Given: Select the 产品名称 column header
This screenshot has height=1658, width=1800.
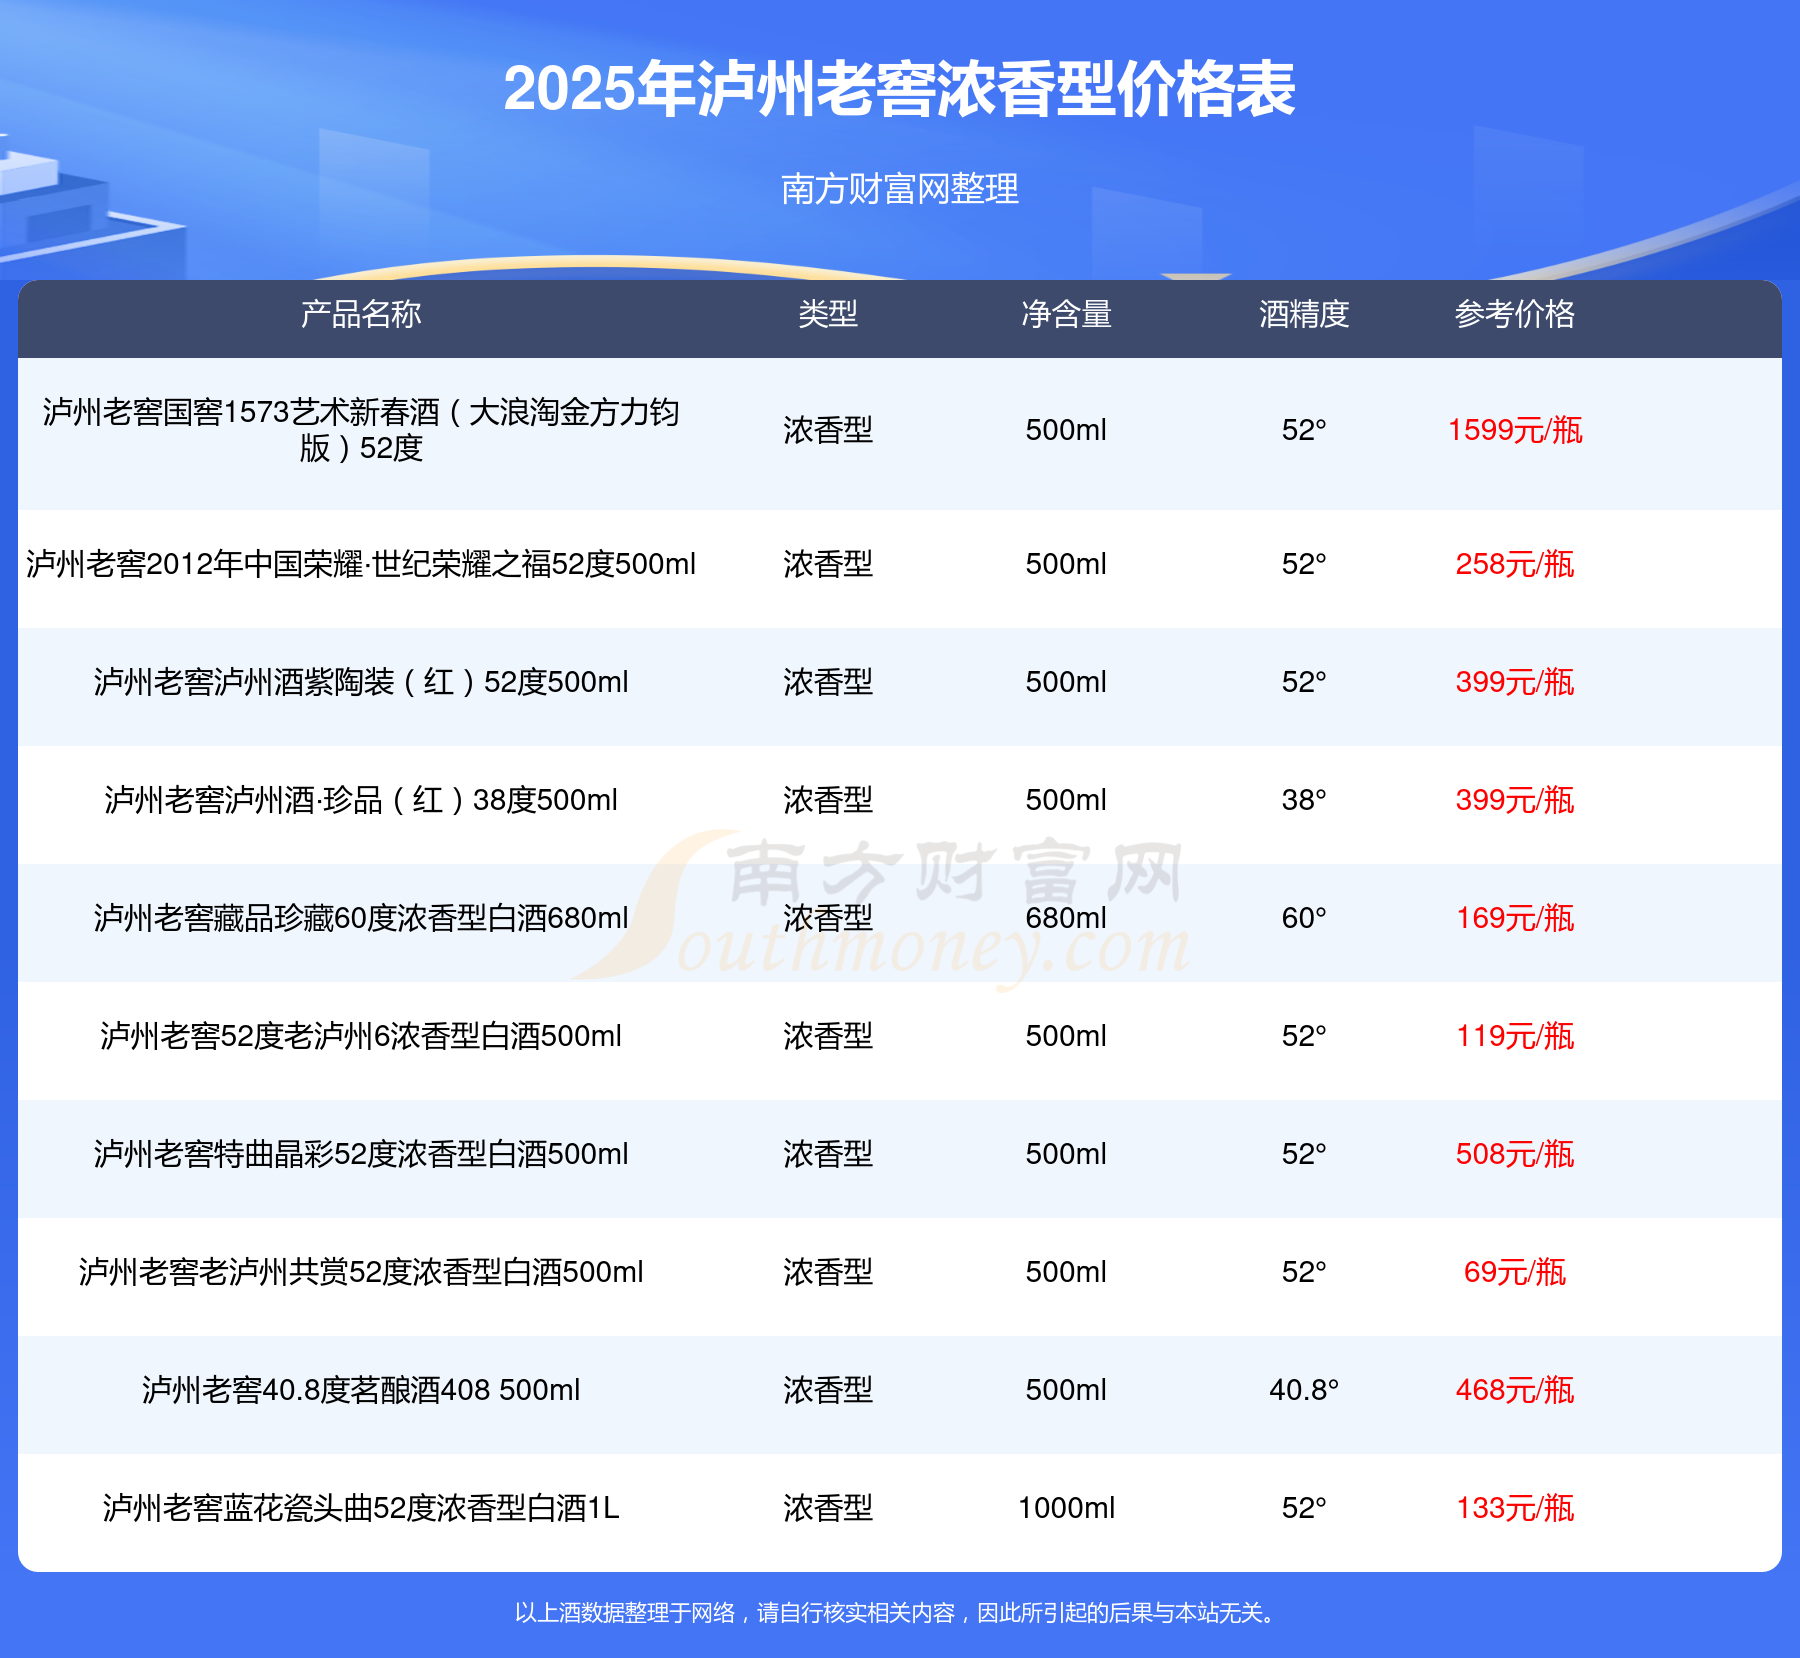Looking at the screenshot, I should (x=361, y=315).
